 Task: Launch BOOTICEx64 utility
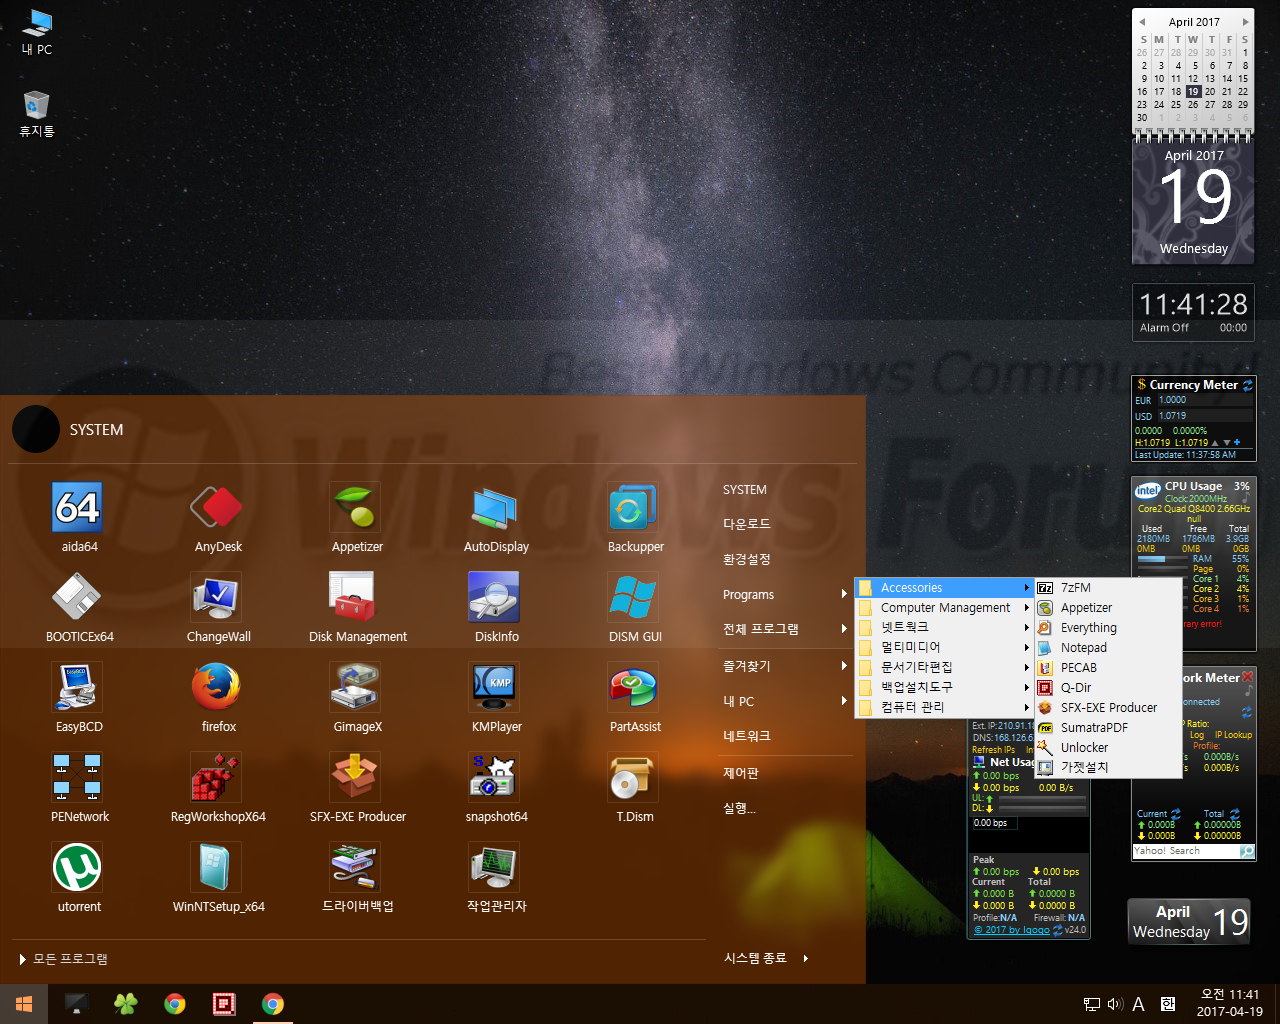[x=79, y=608]
